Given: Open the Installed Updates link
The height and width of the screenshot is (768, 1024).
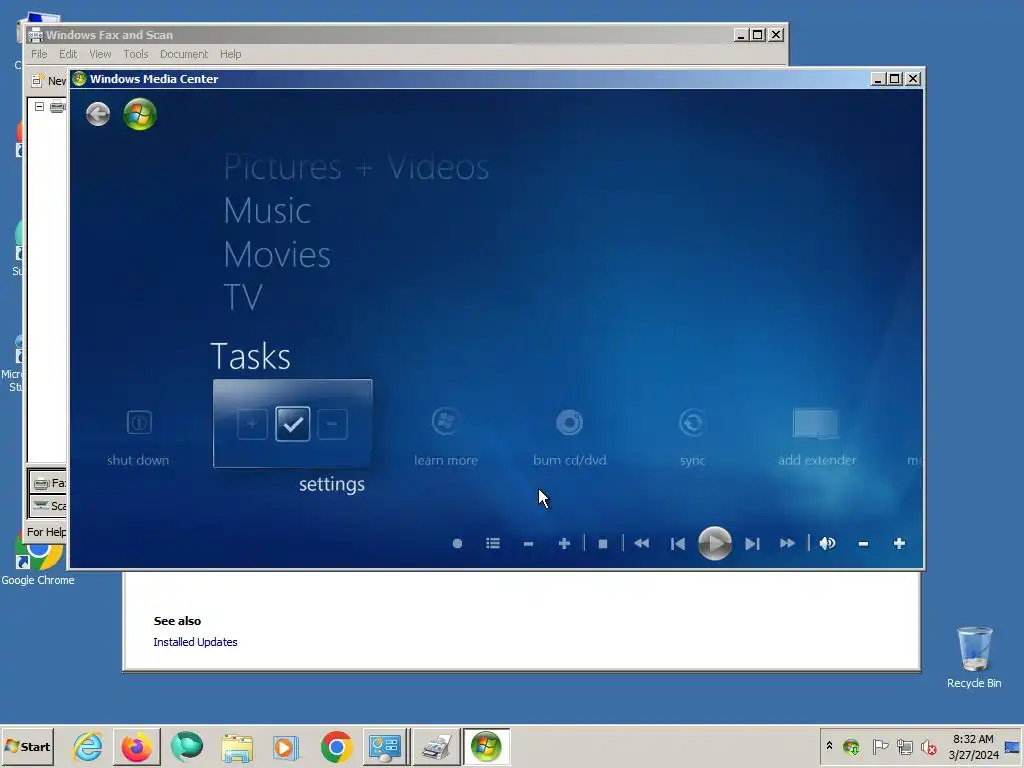Looking at the screenshot, I should click(x=195, y=642).
